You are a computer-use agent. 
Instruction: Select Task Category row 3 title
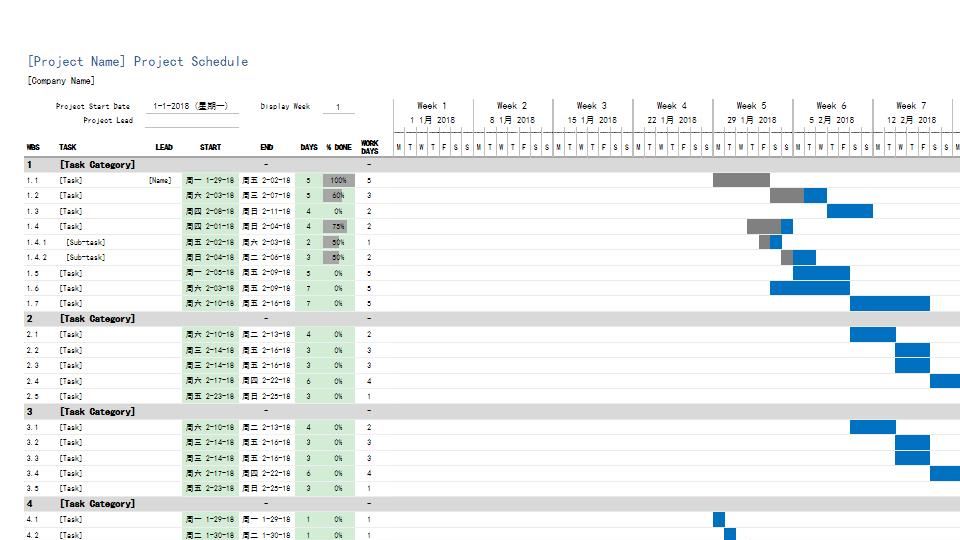coord(97,411)
